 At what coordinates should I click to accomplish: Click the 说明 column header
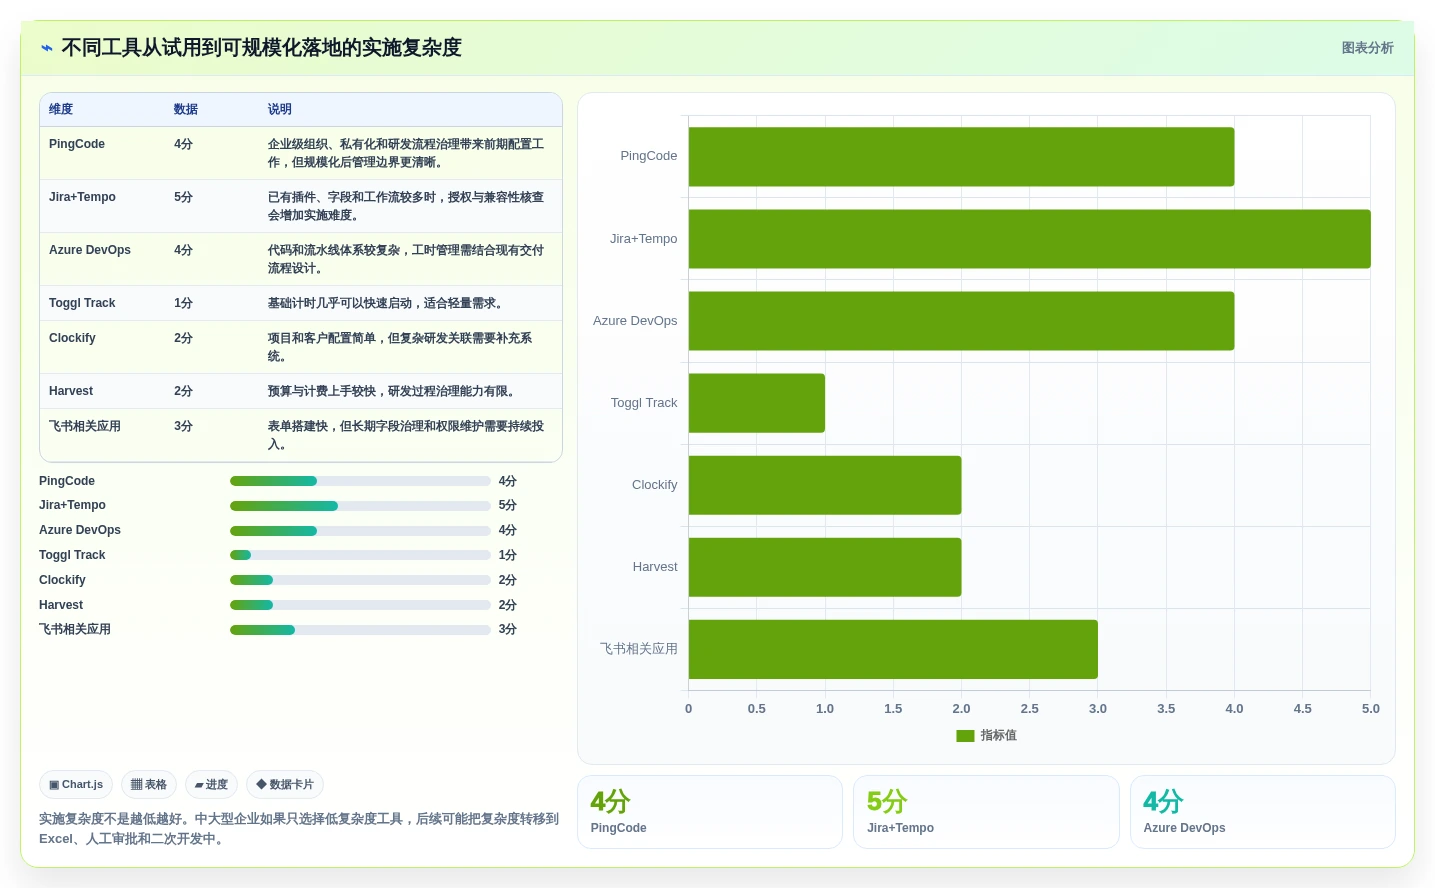280,110
